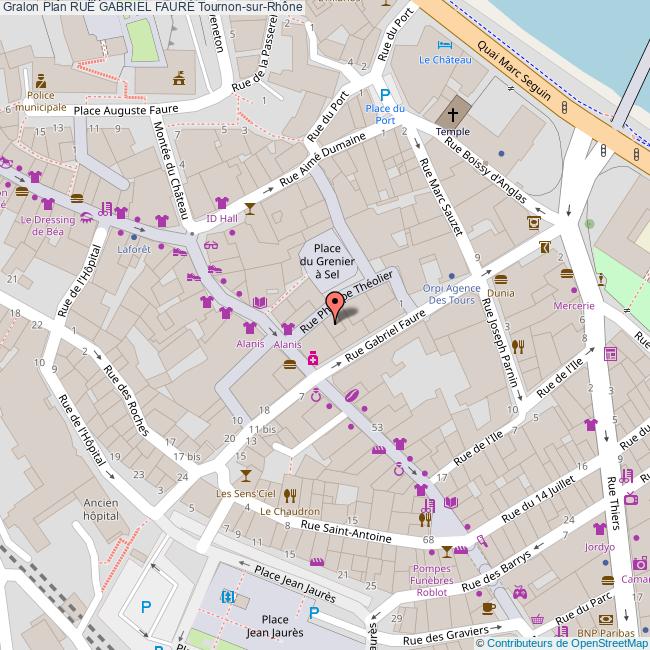
Task: Click the Ancien hôpital label
Action: pos(101,510)
